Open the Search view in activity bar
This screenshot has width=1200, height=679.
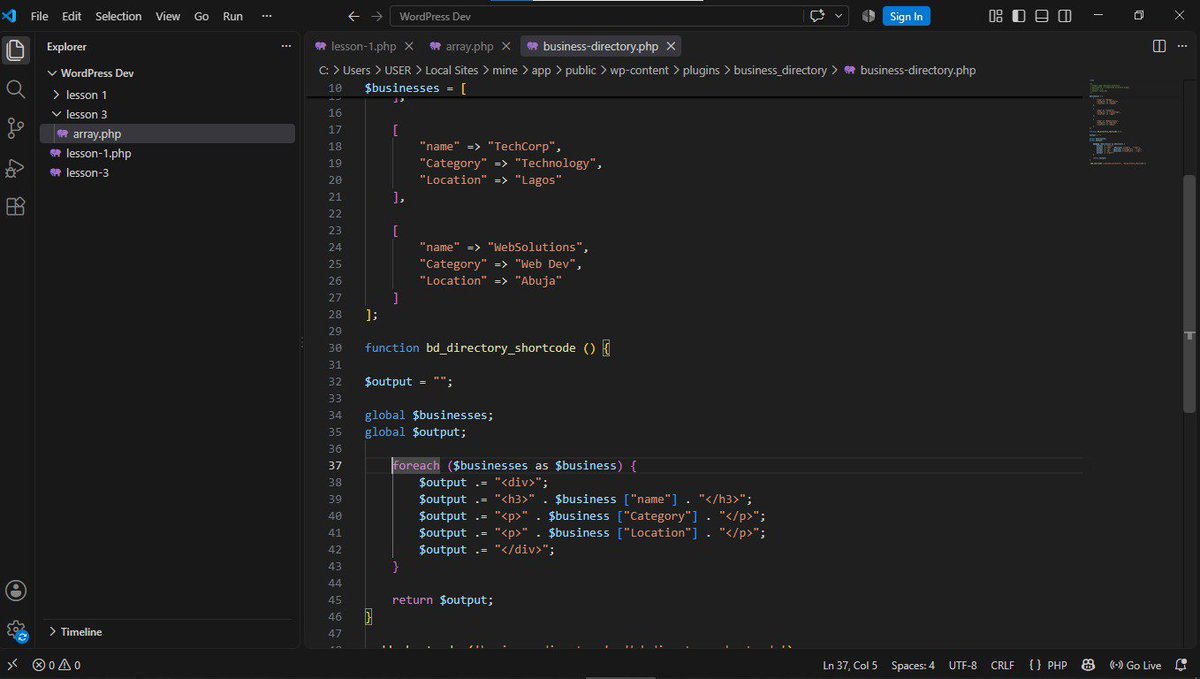15,89
